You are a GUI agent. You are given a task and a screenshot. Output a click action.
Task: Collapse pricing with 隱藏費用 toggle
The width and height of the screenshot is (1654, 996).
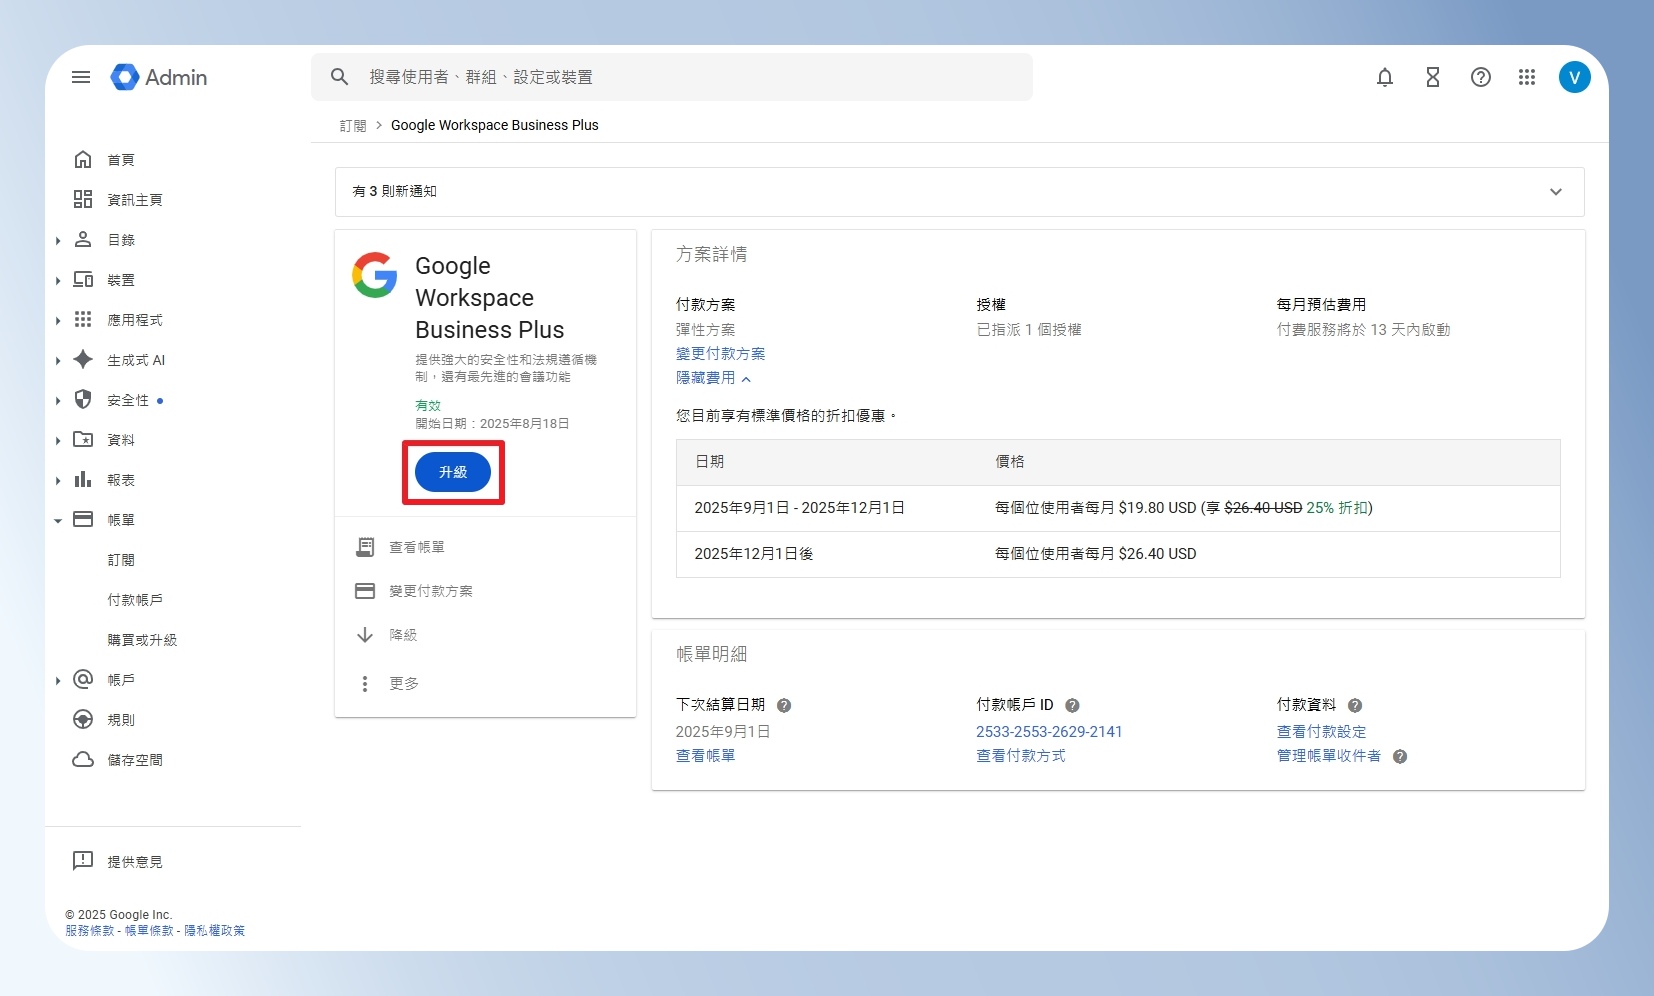coord(713,378)
